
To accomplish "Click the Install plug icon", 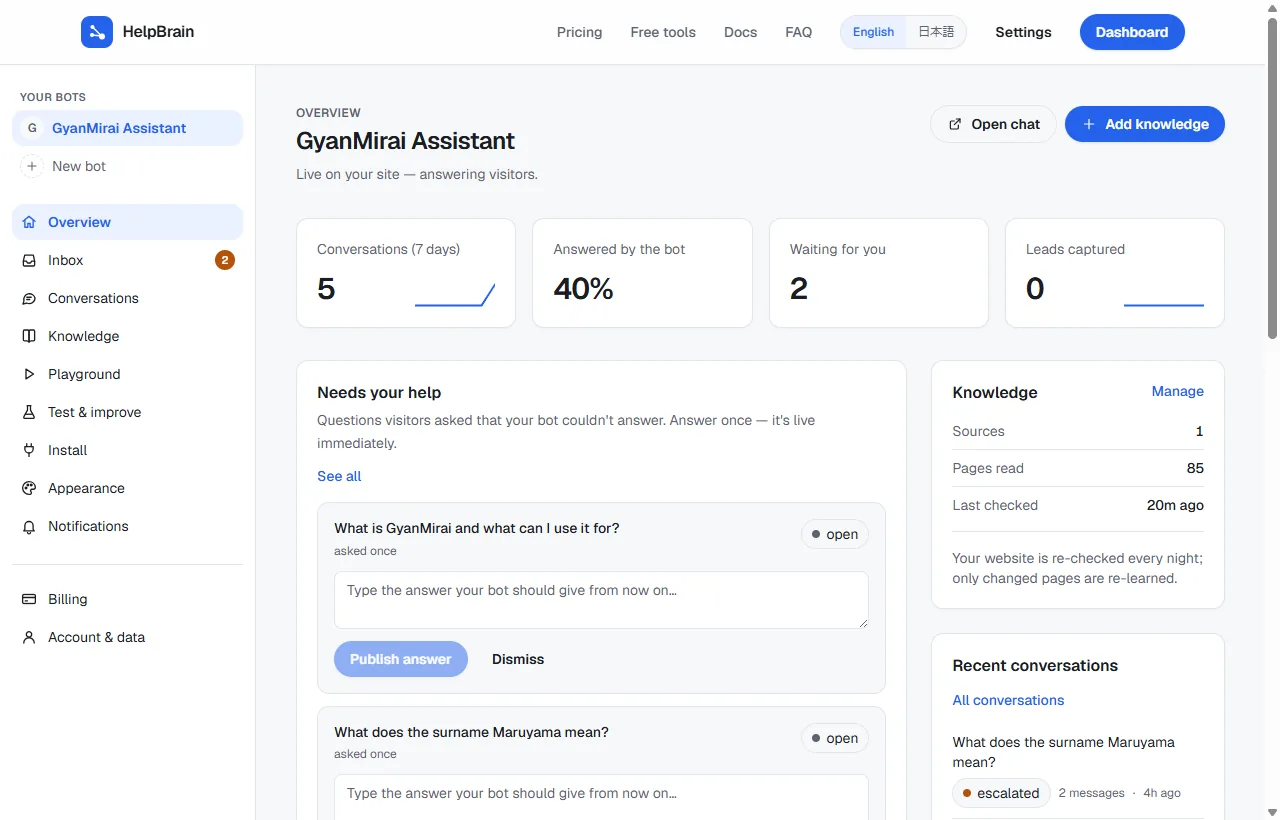I will click(29, 450).
